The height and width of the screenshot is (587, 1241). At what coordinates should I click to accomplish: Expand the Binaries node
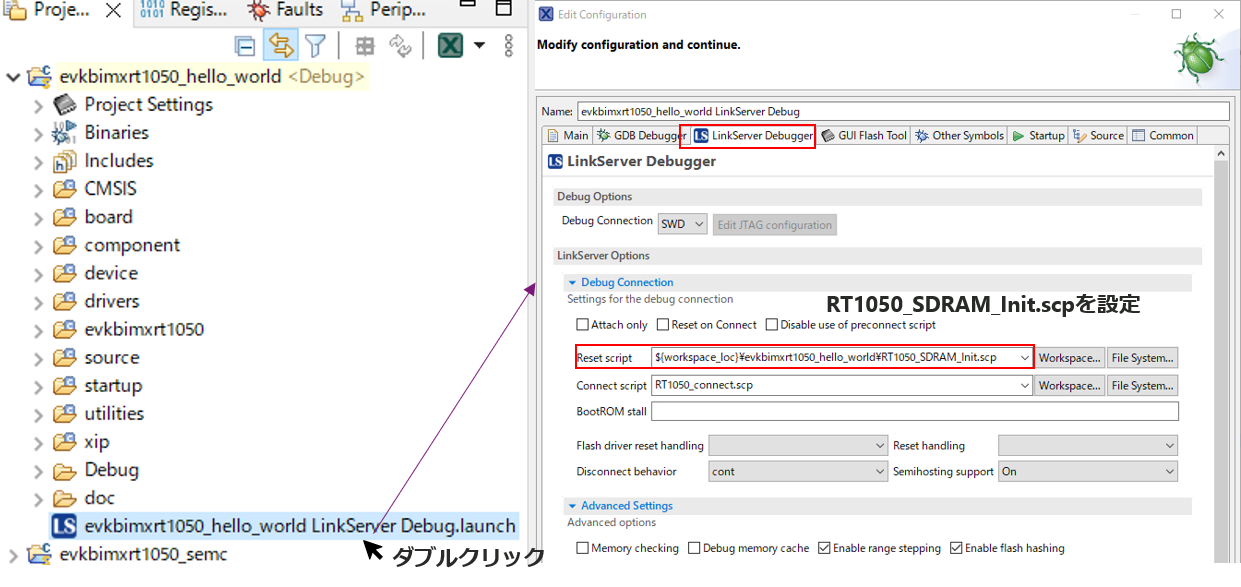39,133
